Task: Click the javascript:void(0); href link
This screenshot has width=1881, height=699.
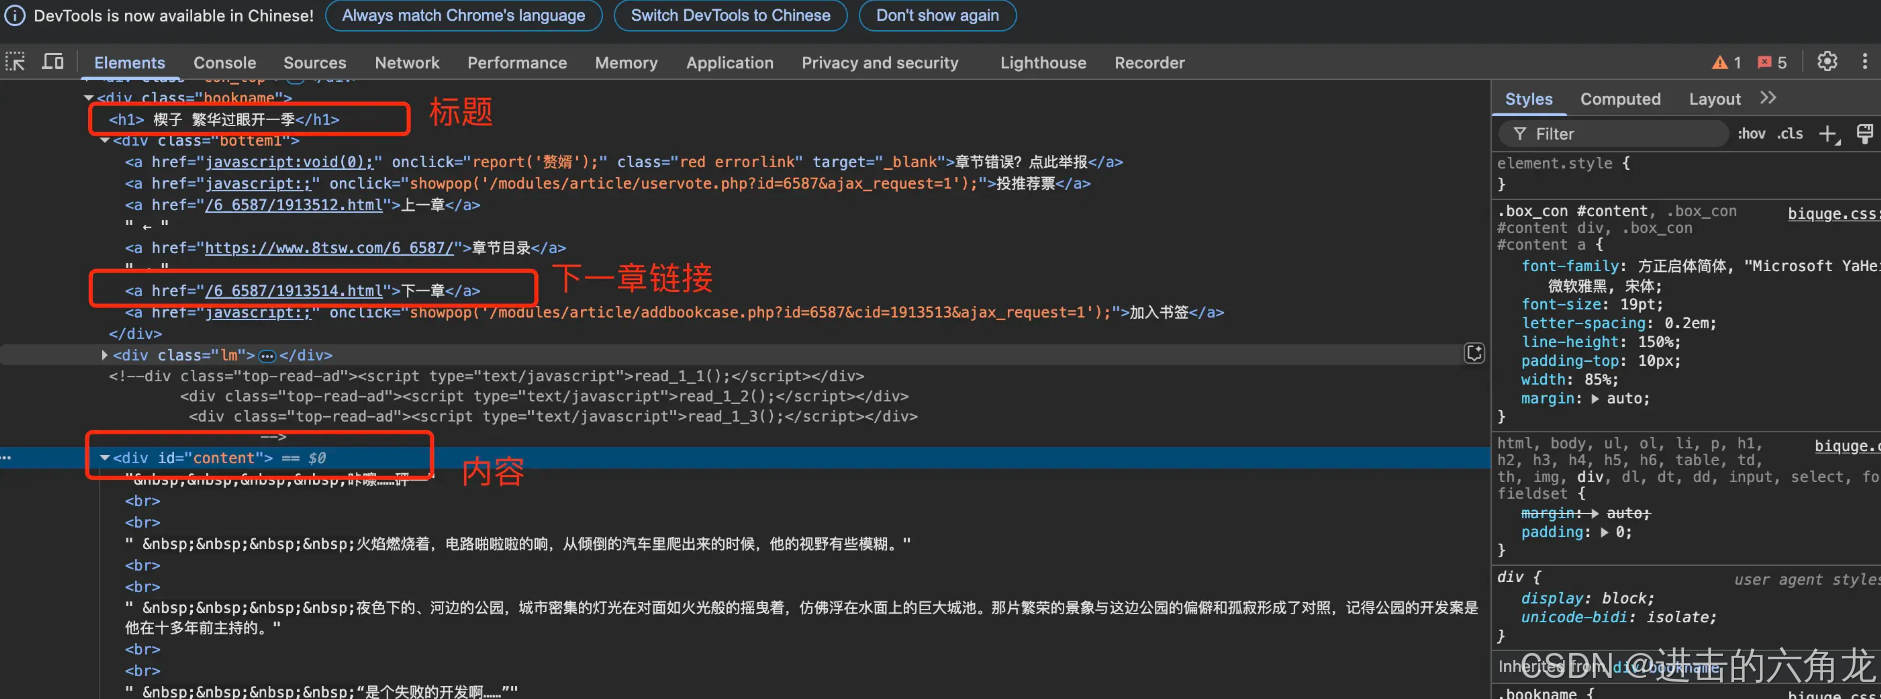Action: [289, 162]
